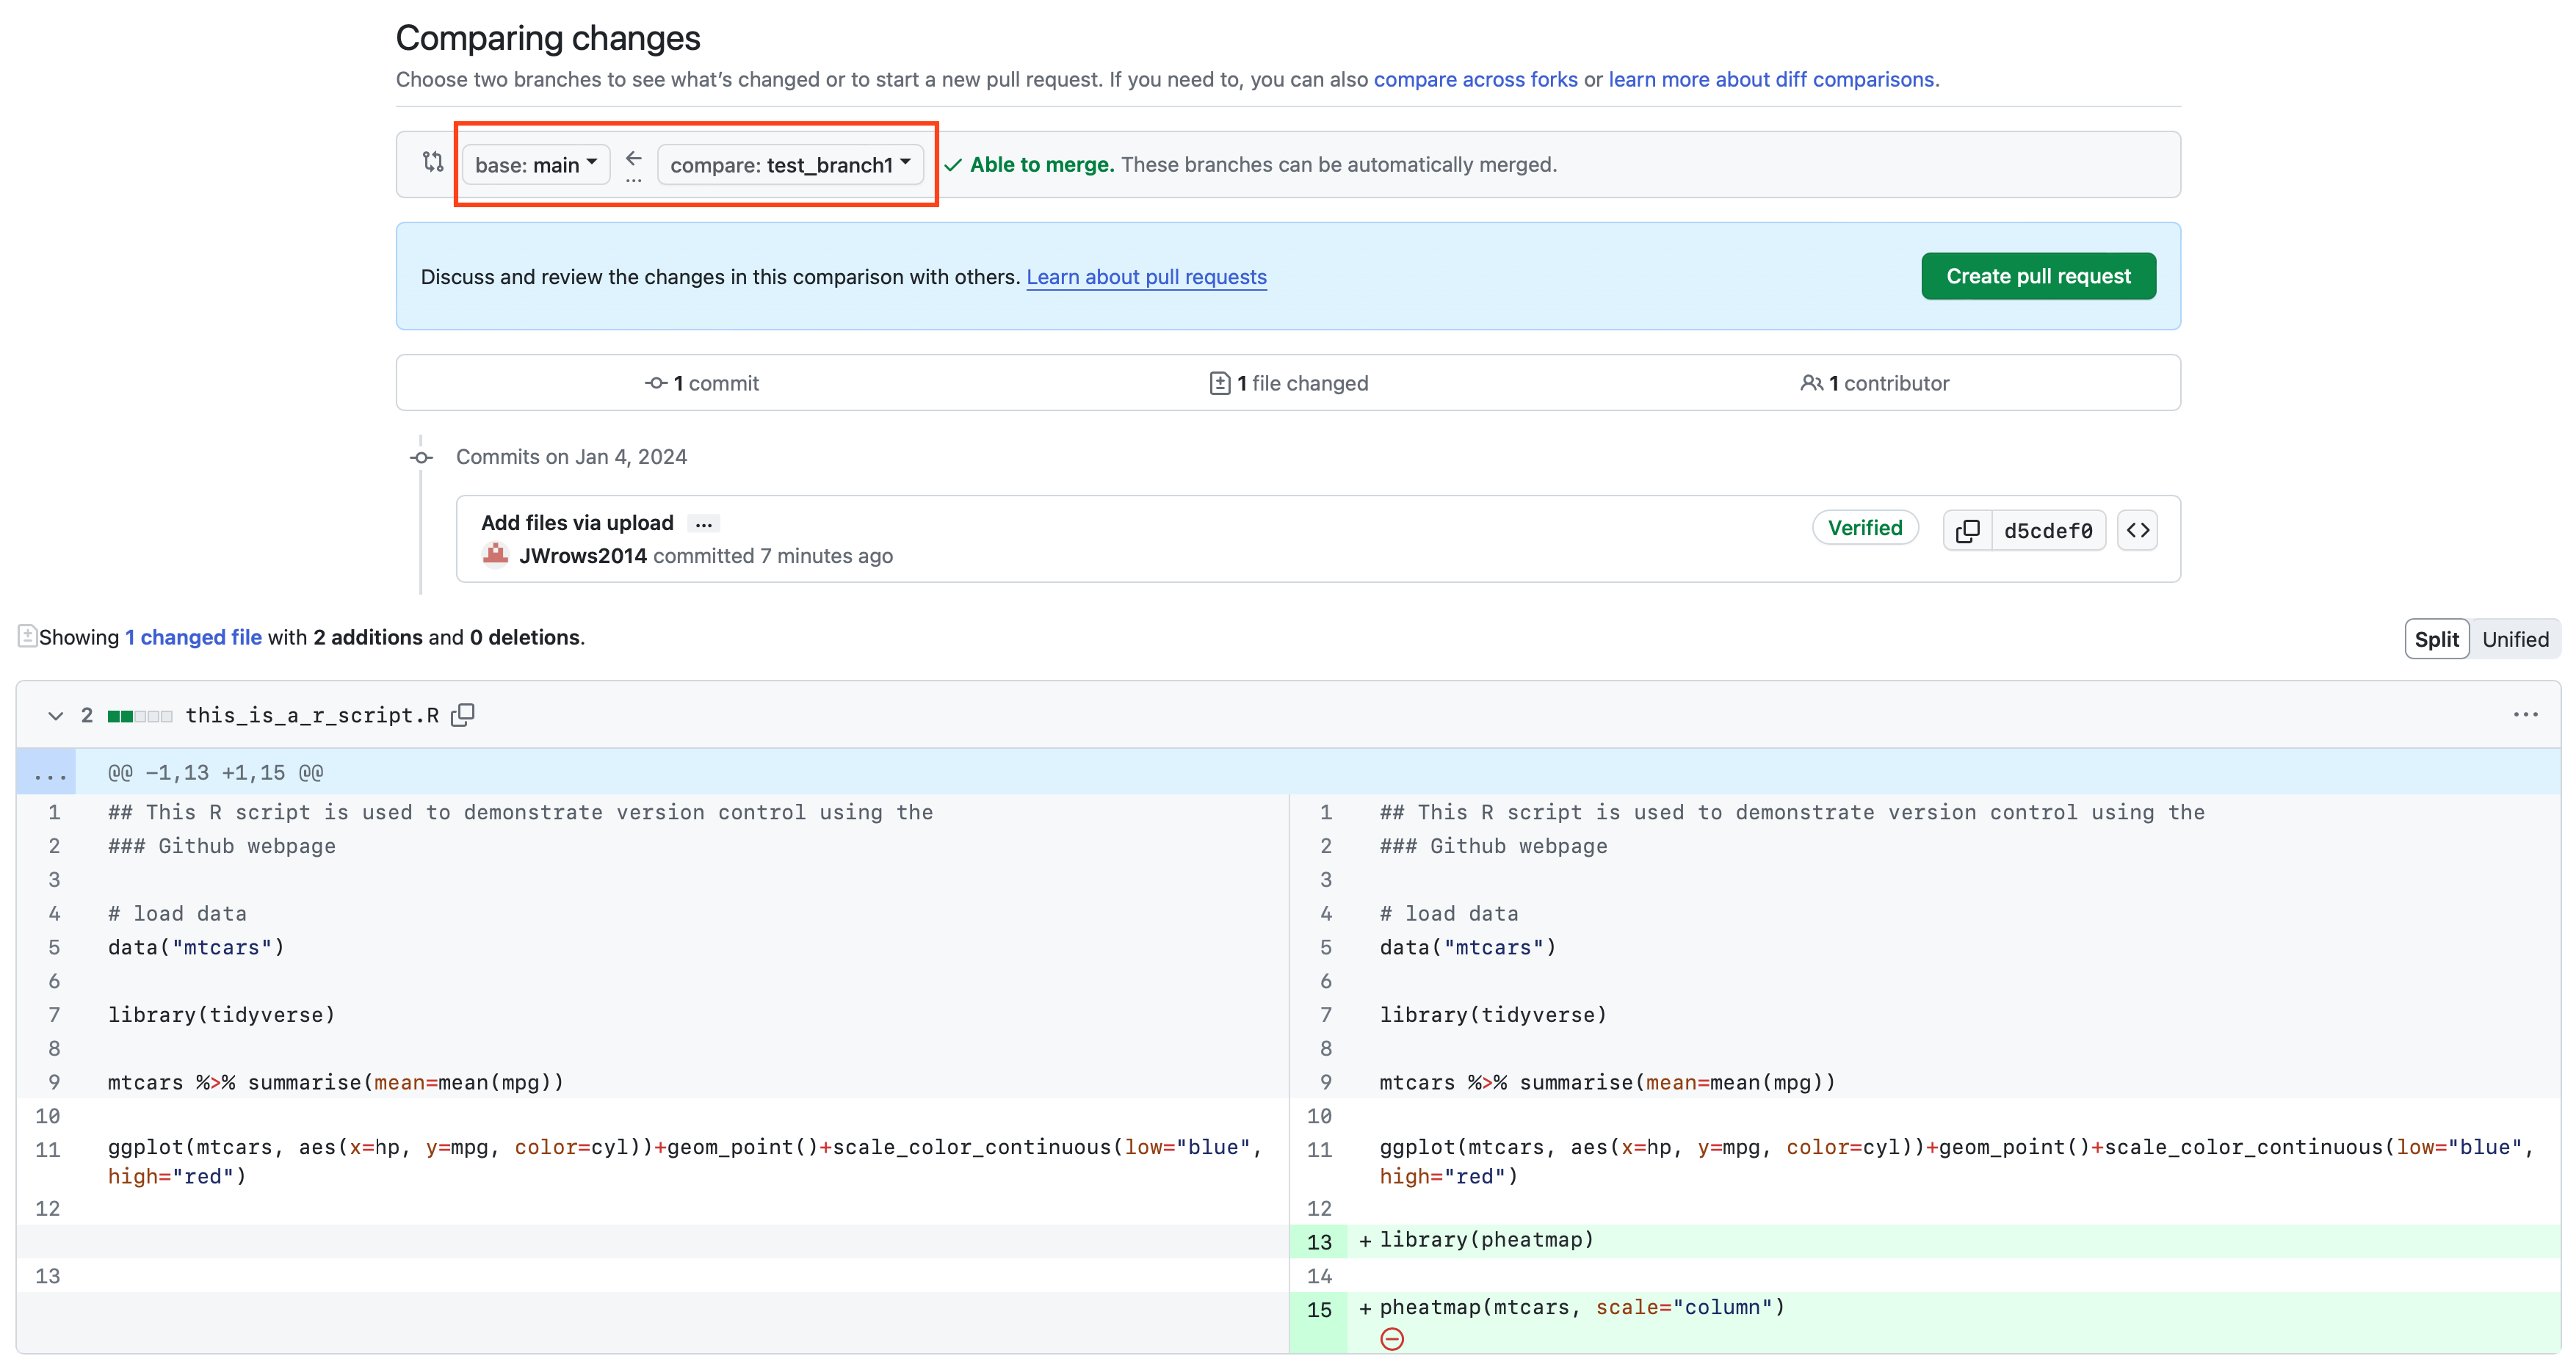
Task: Open the compare: test_branch1 dropdown
Action: (790, 165)
